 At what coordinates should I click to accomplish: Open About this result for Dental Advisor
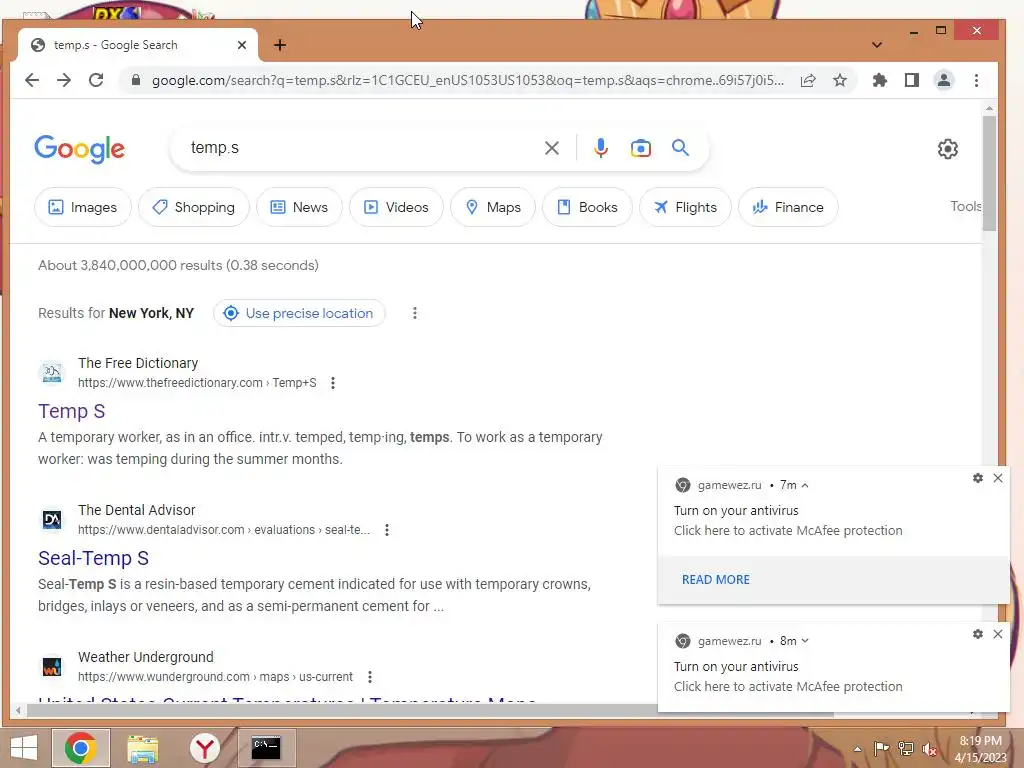click(387, 530)
